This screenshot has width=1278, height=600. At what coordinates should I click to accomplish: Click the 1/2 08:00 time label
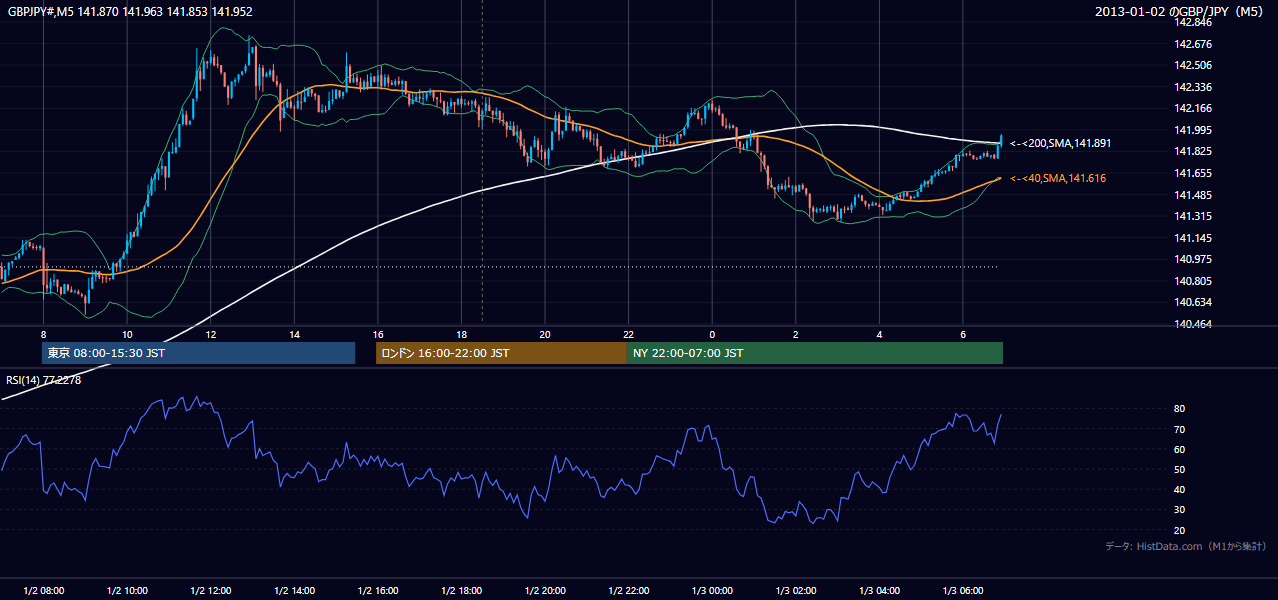coord(43,590)
